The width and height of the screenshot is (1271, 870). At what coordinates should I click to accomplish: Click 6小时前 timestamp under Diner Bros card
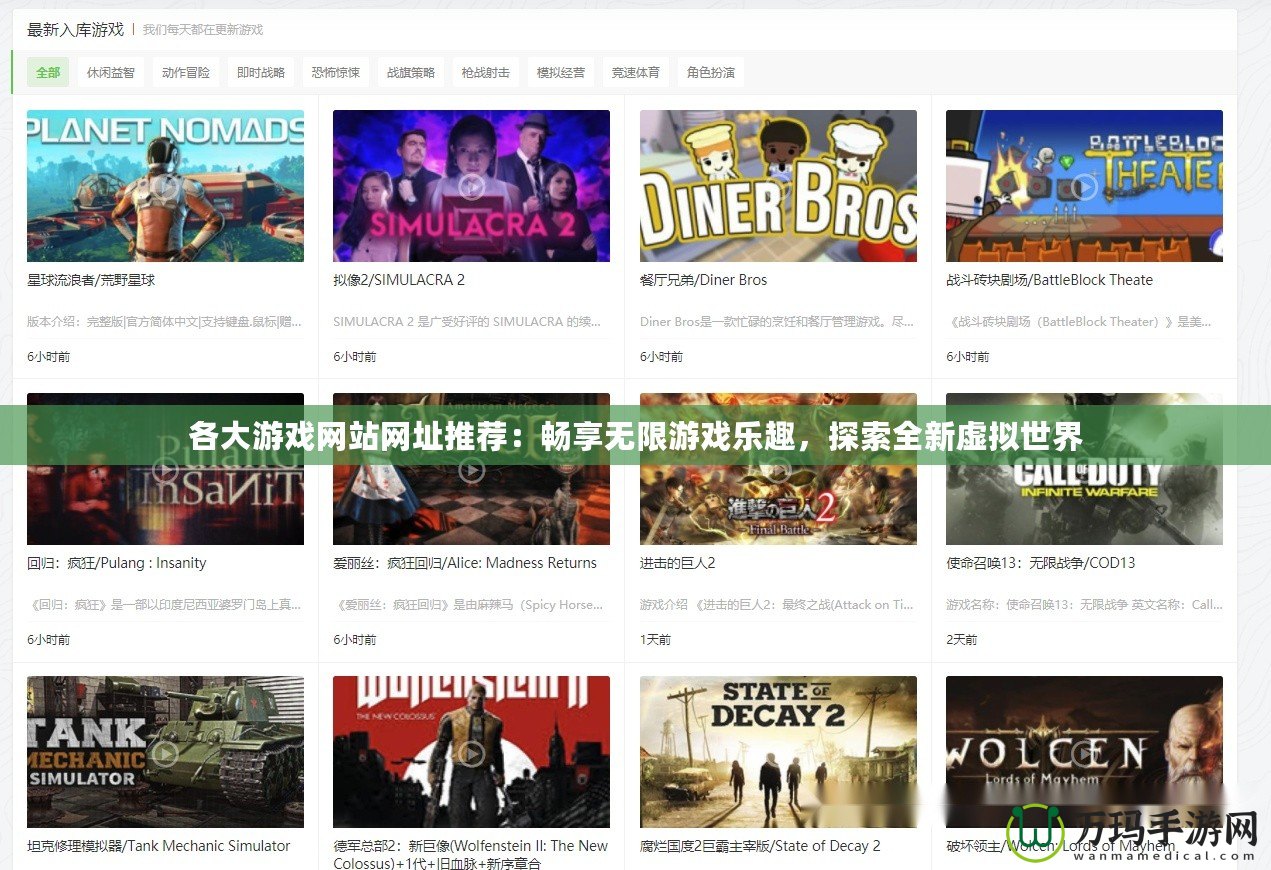click(x=661, y=357)
